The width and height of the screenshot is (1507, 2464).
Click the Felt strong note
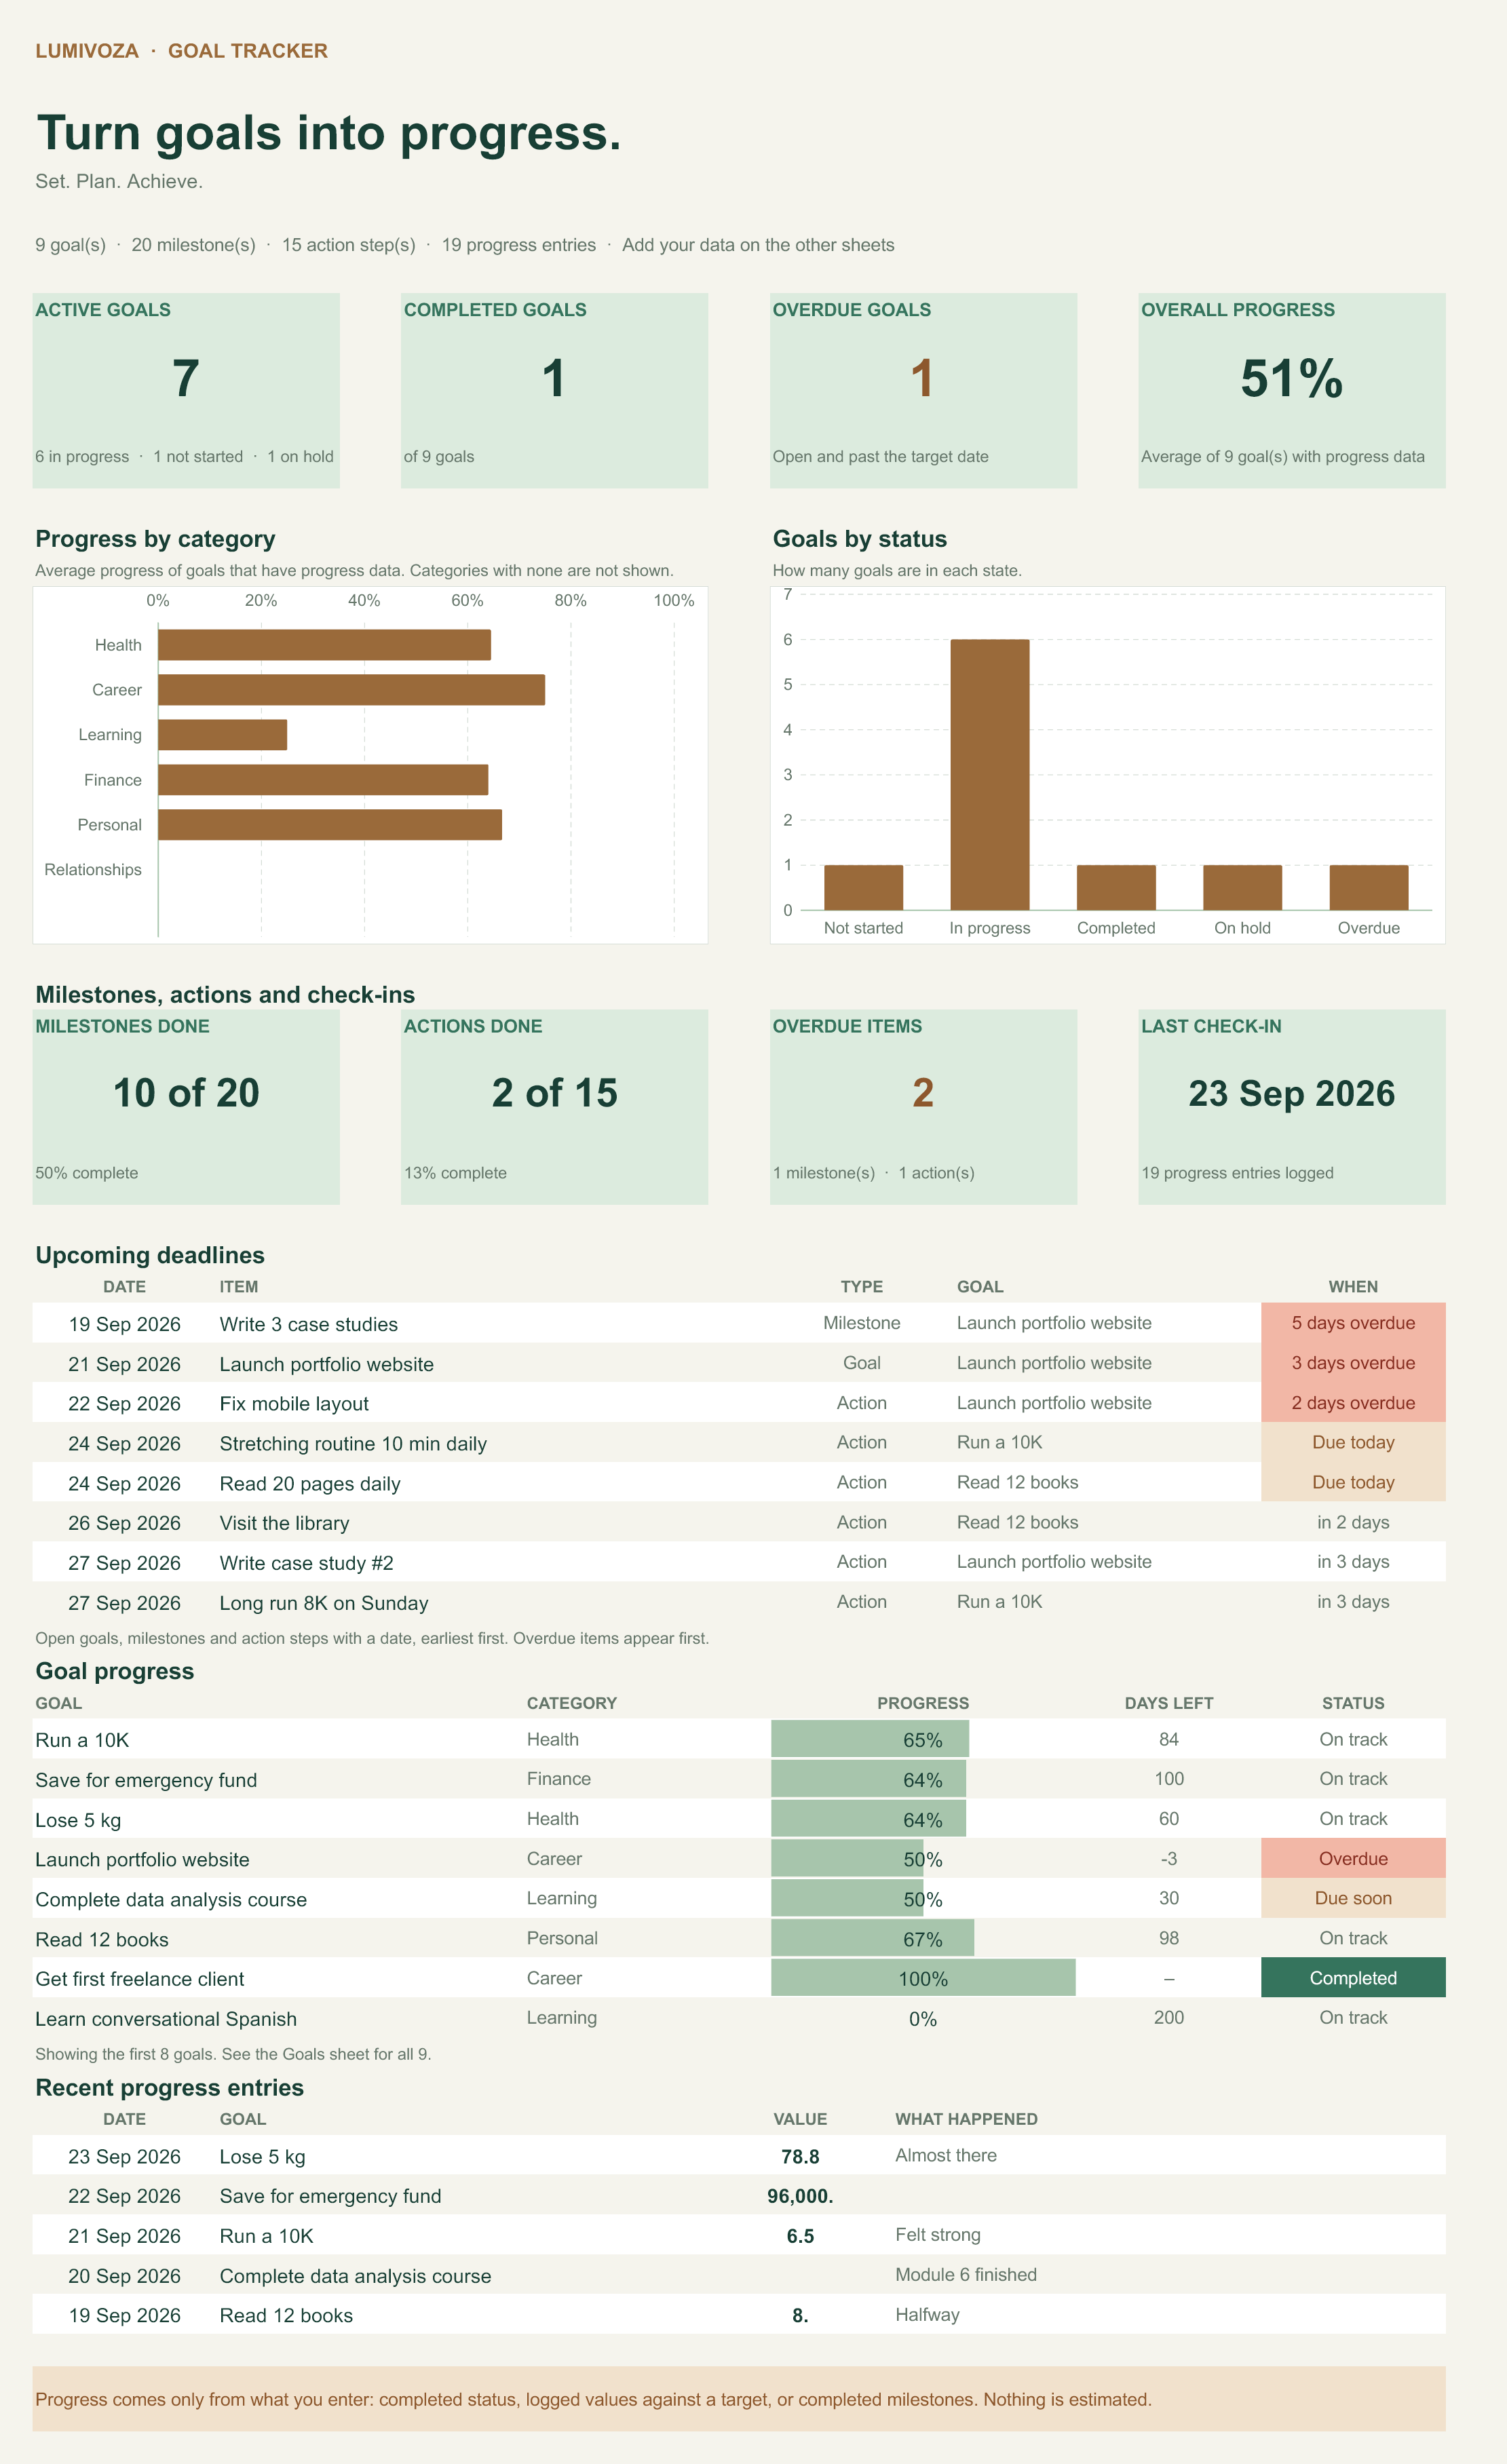tap(938, 2235)
